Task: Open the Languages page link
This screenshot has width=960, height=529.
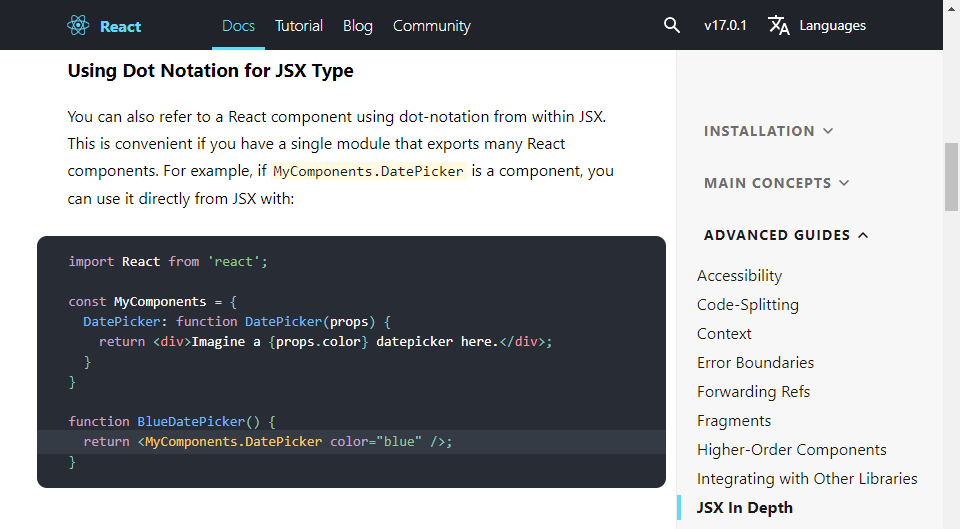Action: click(x=833, y=26)
